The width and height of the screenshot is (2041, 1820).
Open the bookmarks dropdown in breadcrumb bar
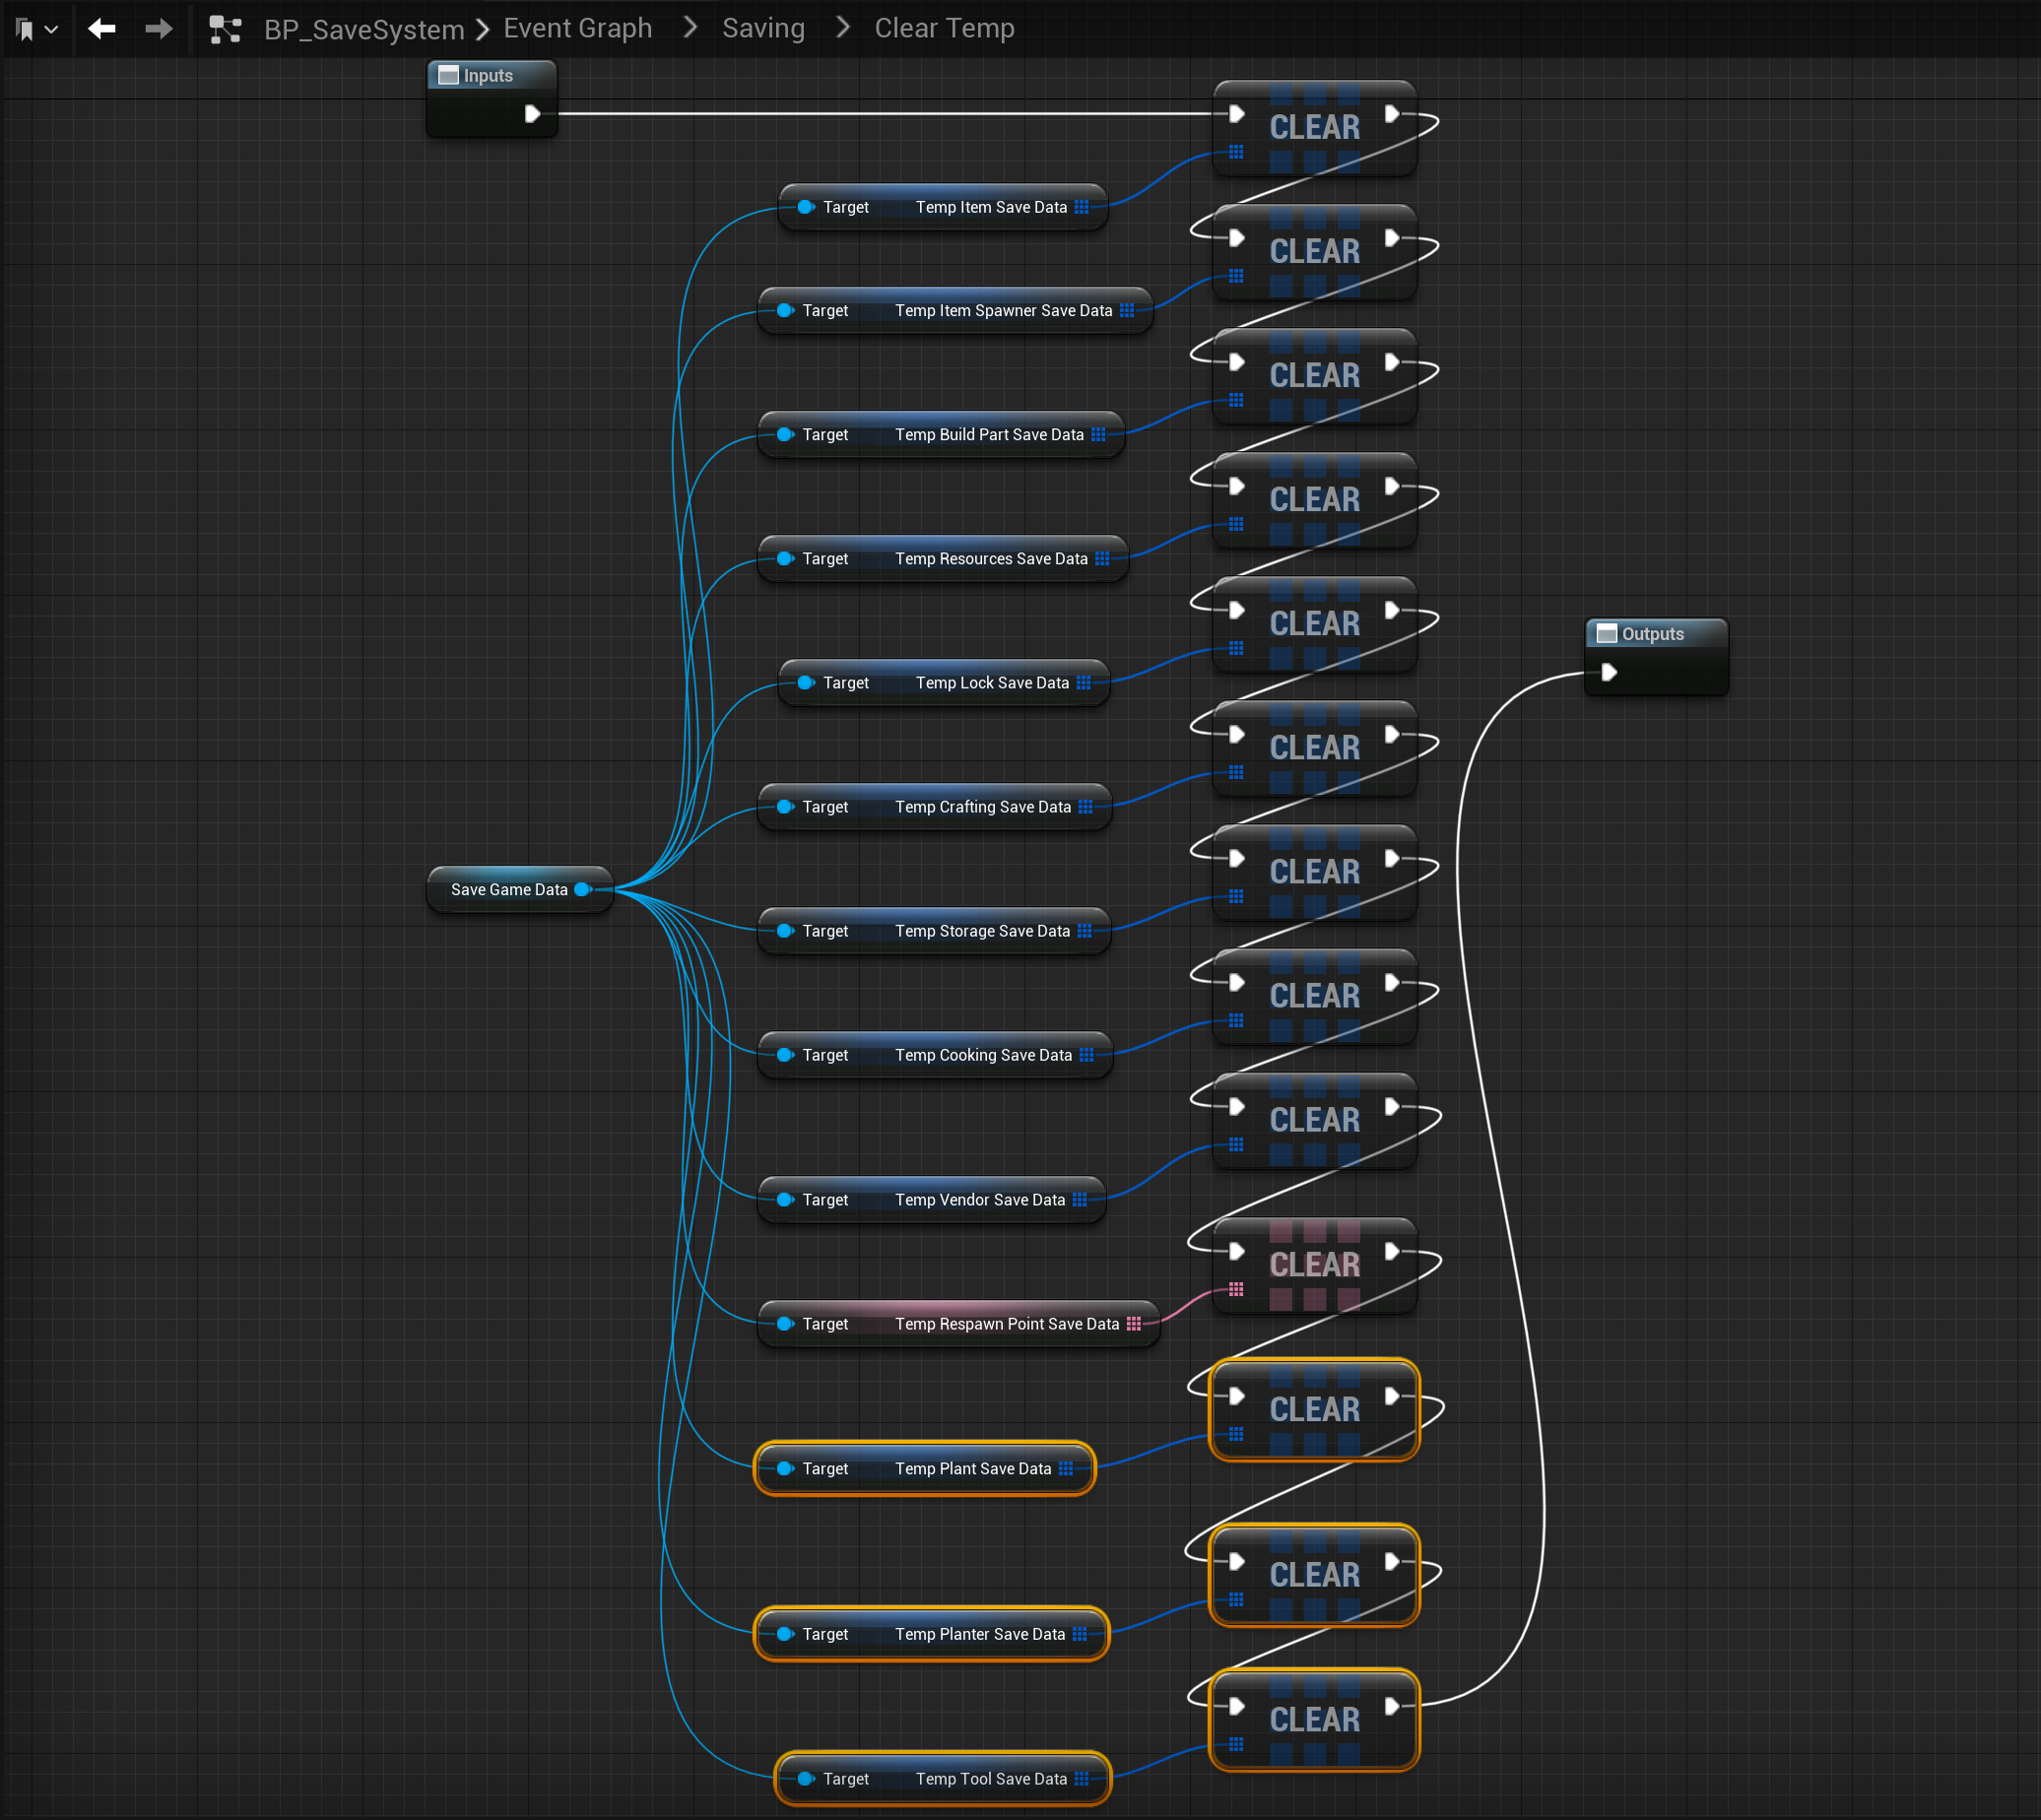[36, 29]
